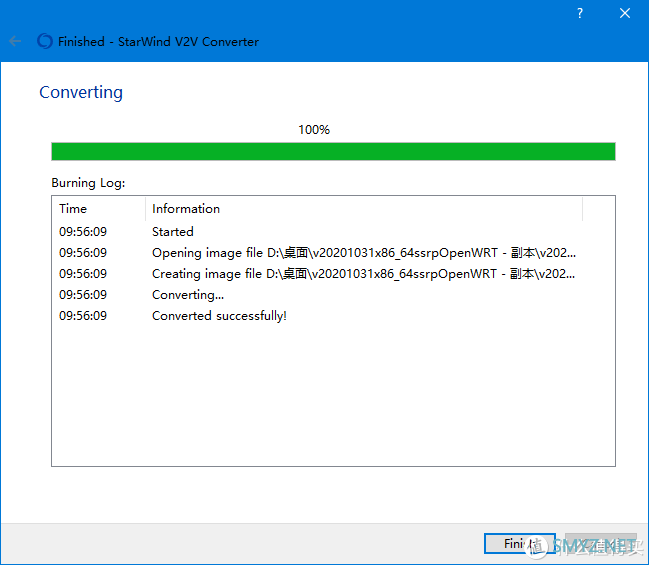
Task: Click the window title "Finished - StarWind V2V Converter"
Action: click(x=158, y=41)
